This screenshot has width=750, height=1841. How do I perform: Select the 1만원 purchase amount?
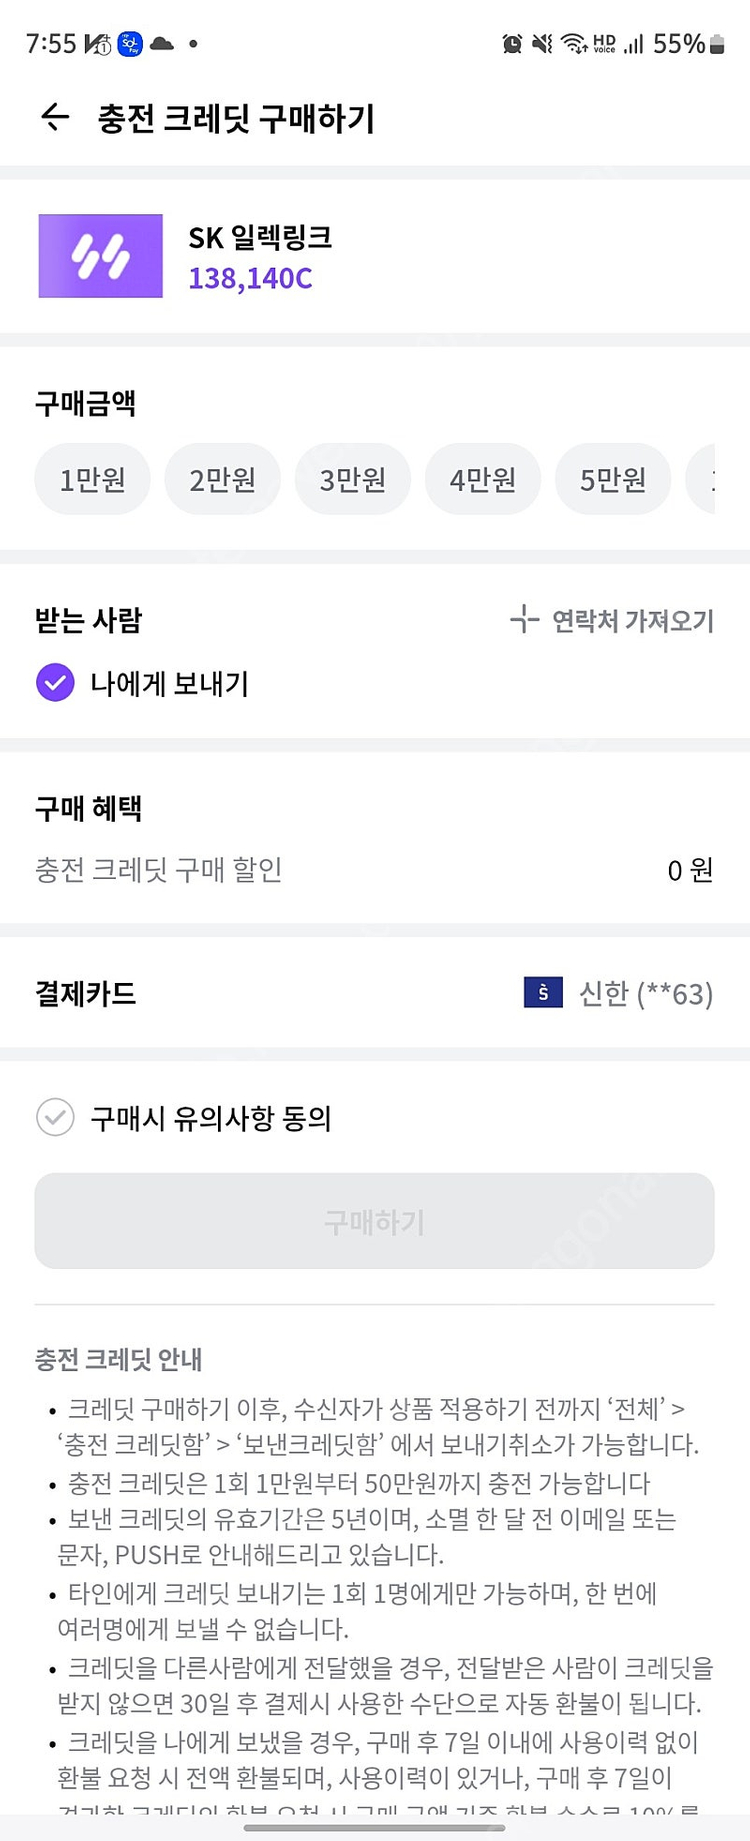point(93,480)
